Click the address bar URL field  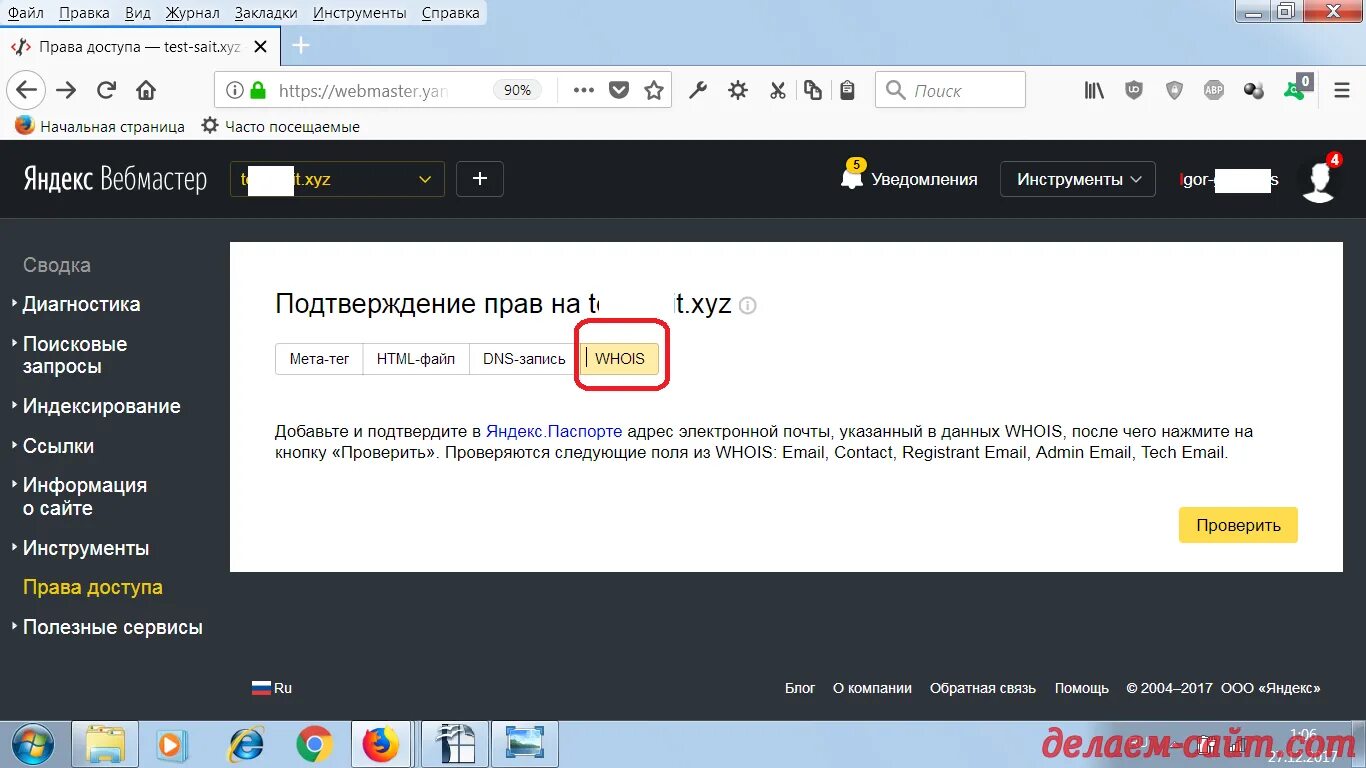pyautogui.click(x=365, y=90)
